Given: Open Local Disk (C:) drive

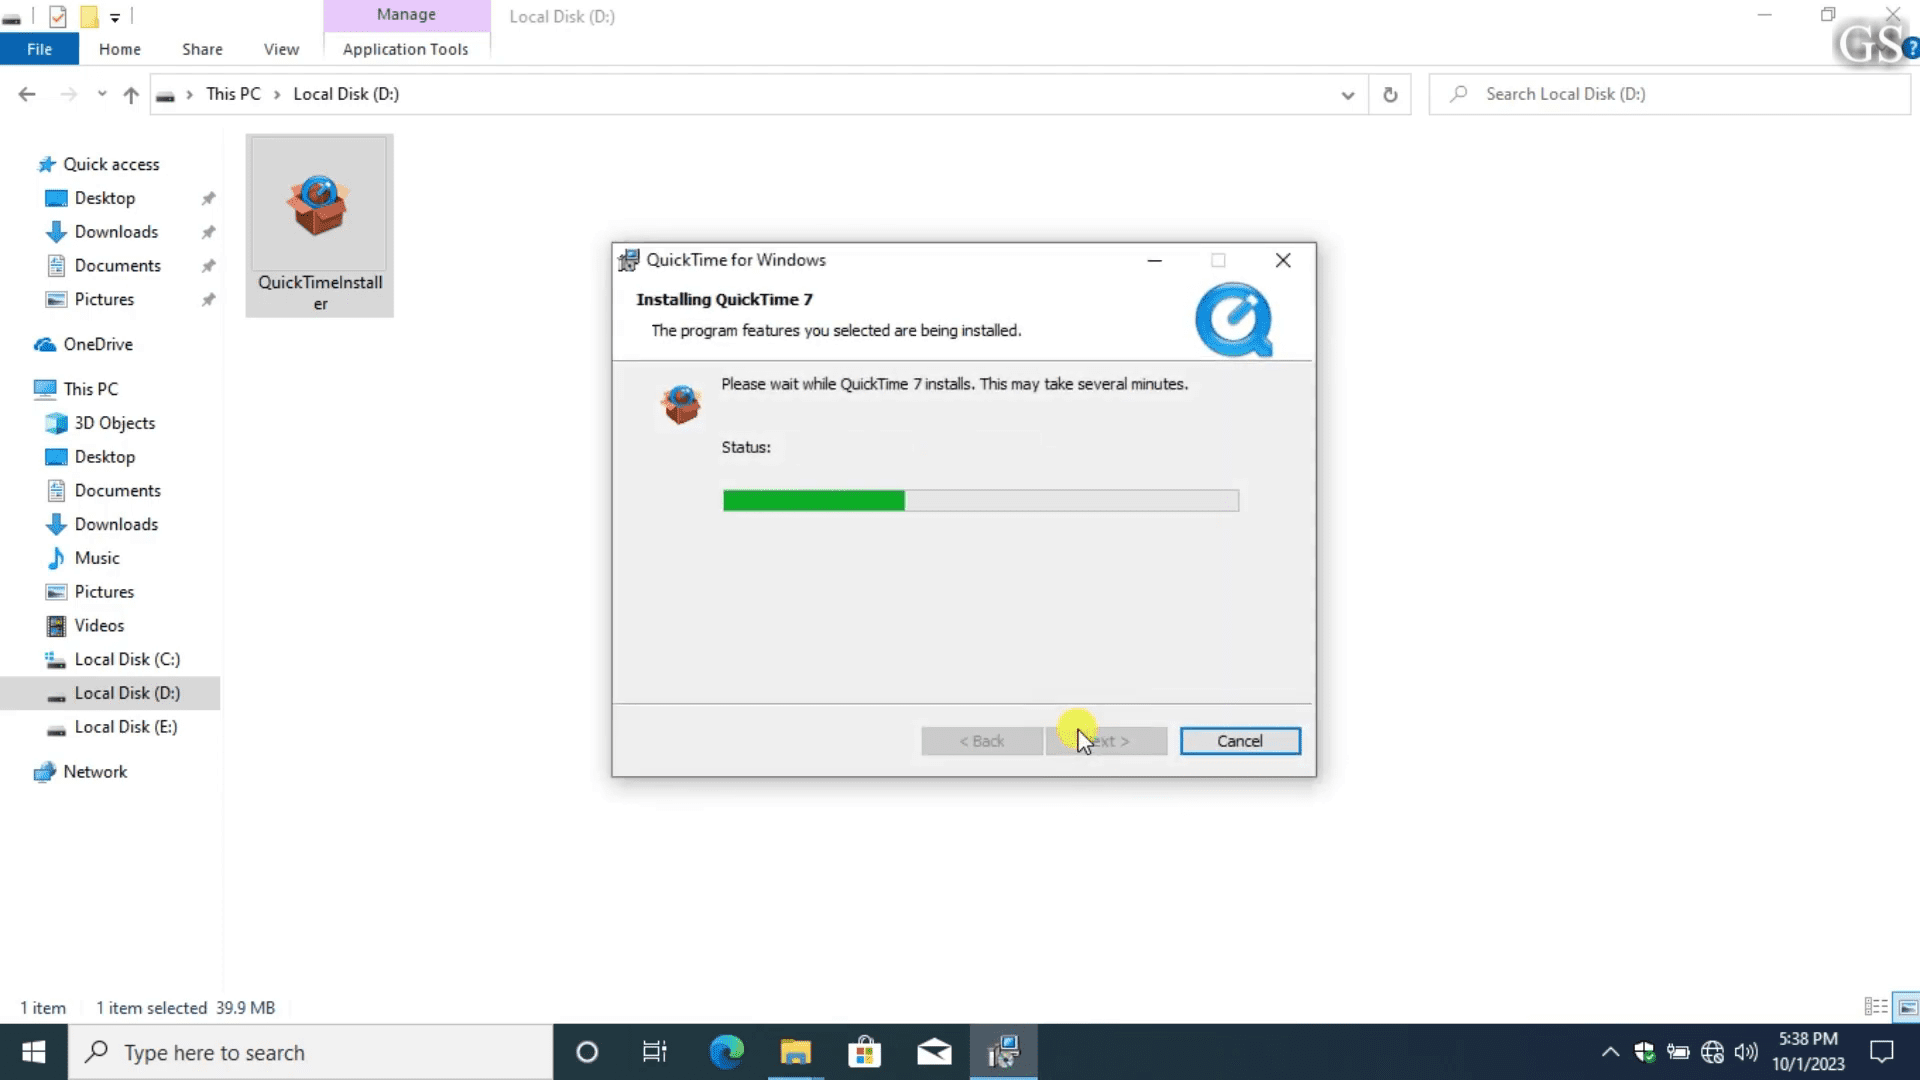Looking at the screenshot, I should pos(127,660).
